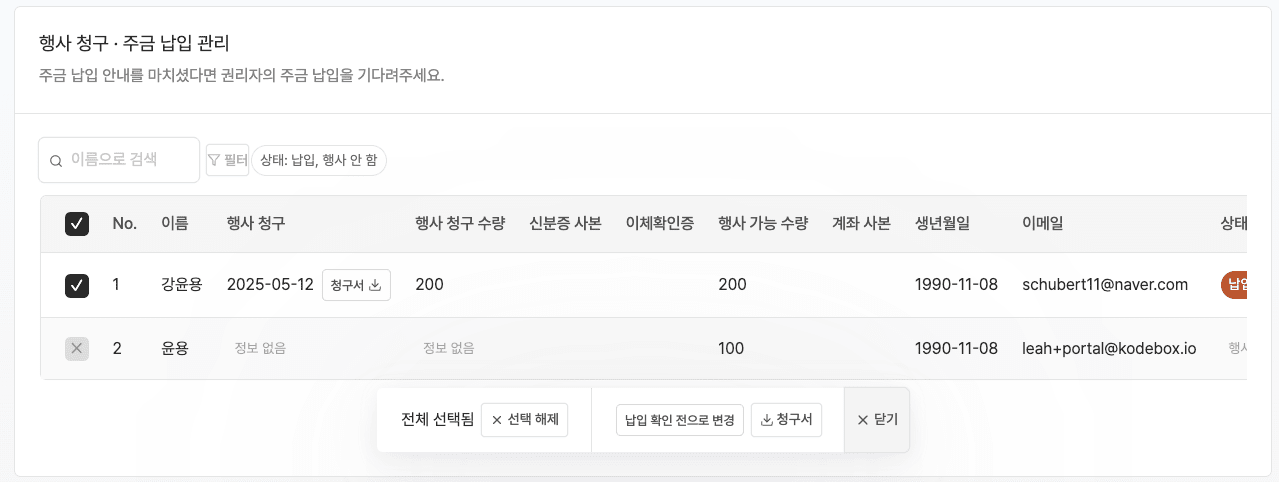The image size is (1279, 482).
Task: Download 청구서 from the bottom action bar
Action: pos(786,420)
